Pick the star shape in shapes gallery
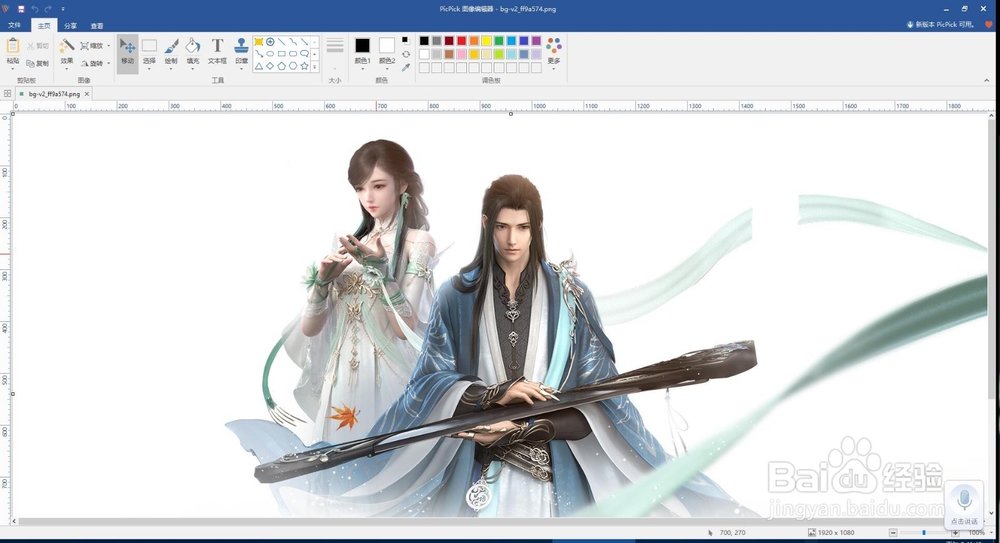 [304, 66]
